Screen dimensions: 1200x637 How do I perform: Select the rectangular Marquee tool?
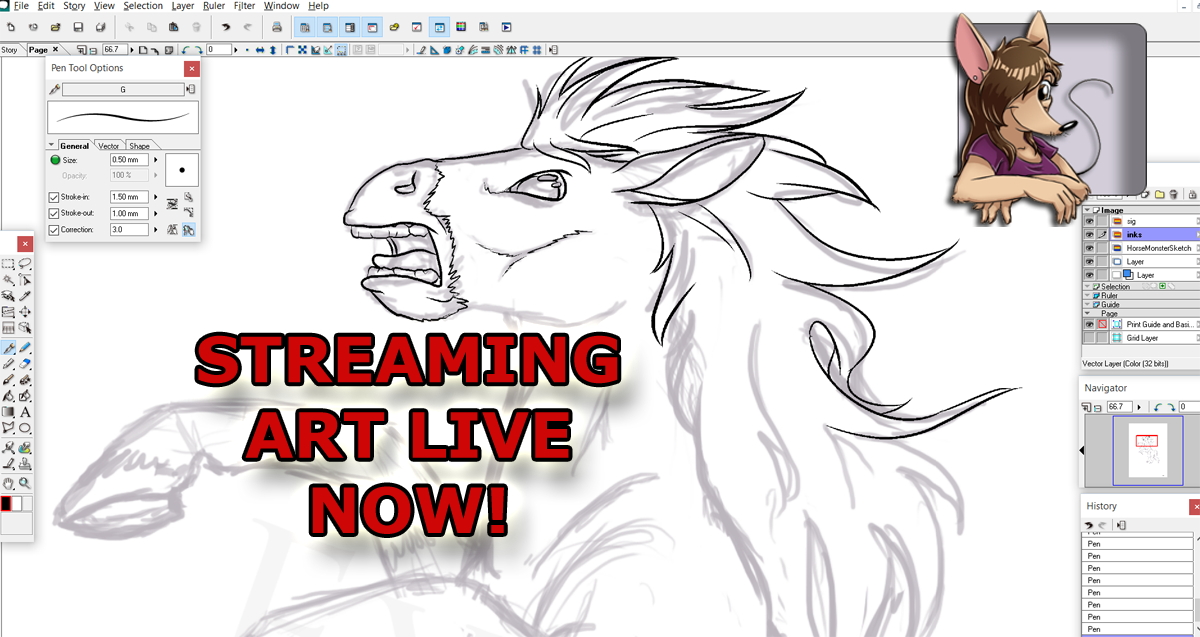click(7, 264)
